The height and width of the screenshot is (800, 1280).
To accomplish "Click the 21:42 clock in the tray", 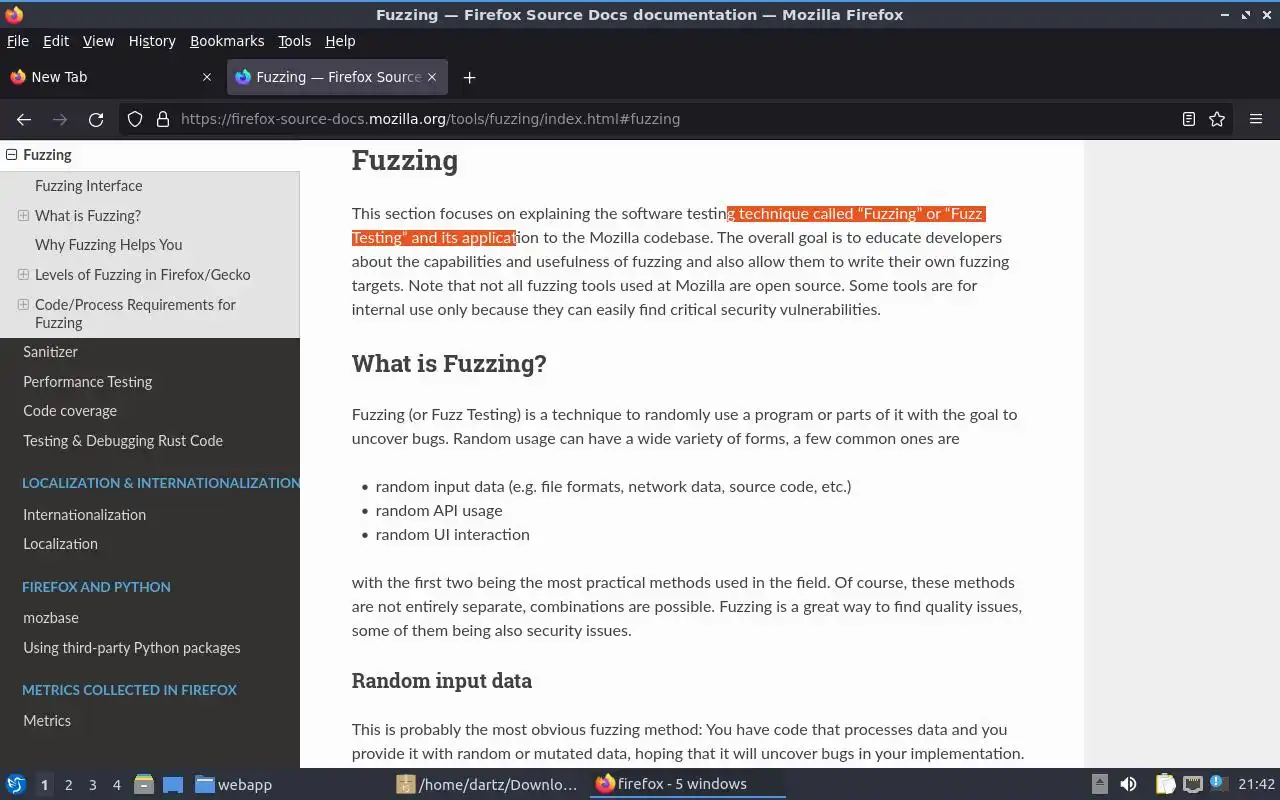I will (1256, 784).
